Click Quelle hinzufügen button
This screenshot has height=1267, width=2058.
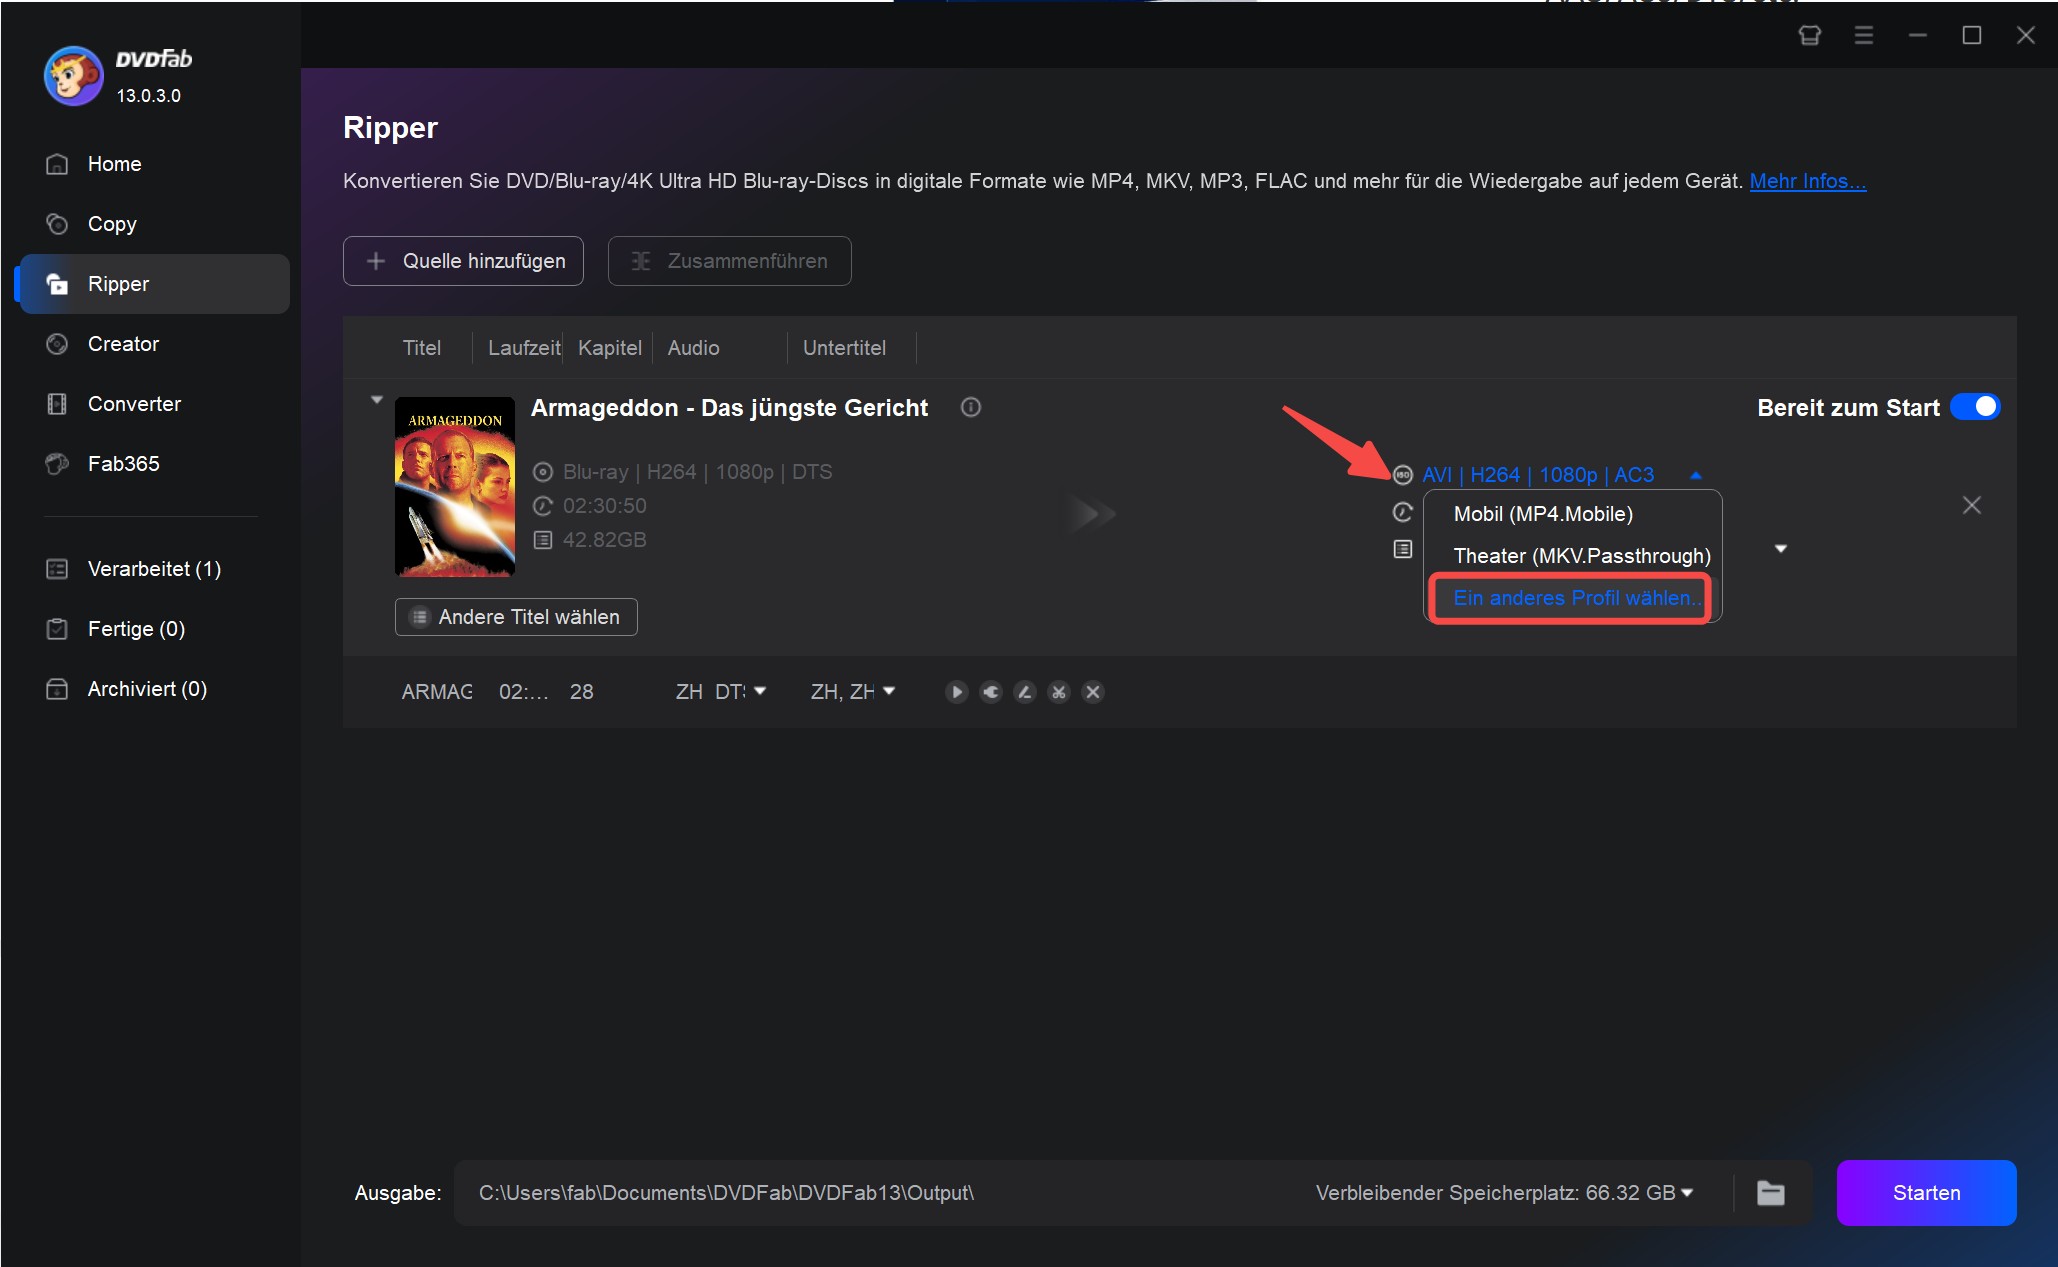tap(463, 261)
